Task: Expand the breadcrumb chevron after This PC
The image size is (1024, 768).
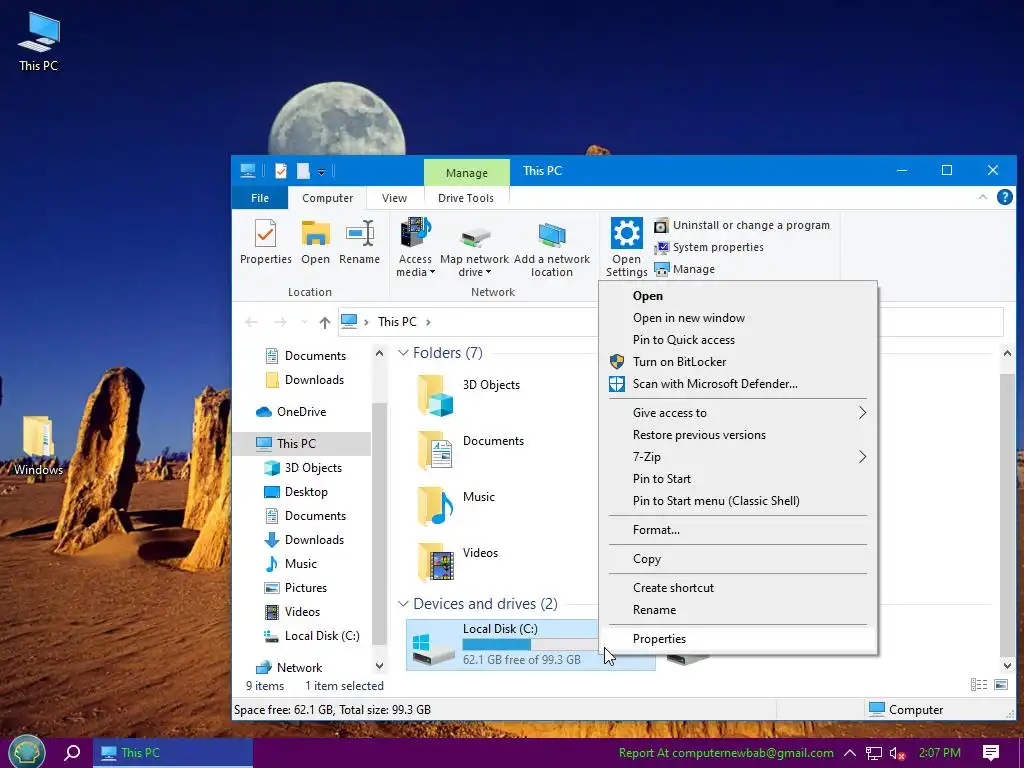Action: point(428,322)
